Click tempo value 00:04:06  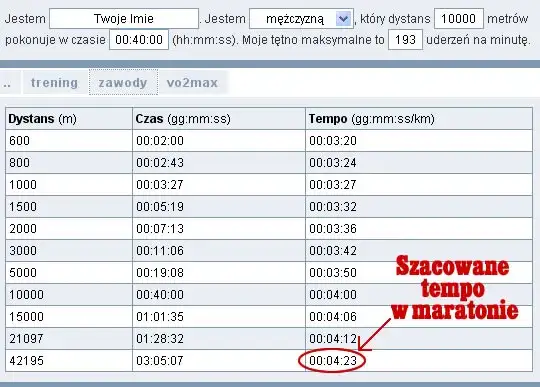(333, 317)
